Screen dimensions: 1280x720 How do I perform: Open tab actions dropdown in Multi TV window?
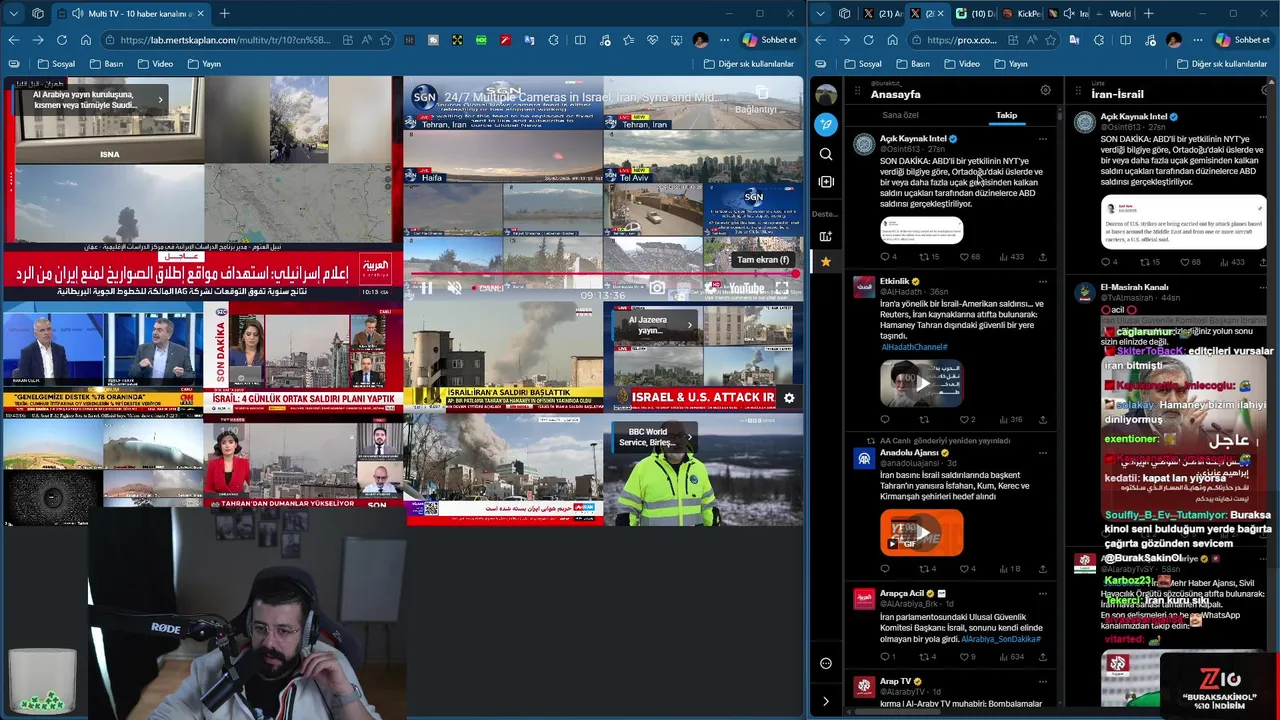(14, 14)
